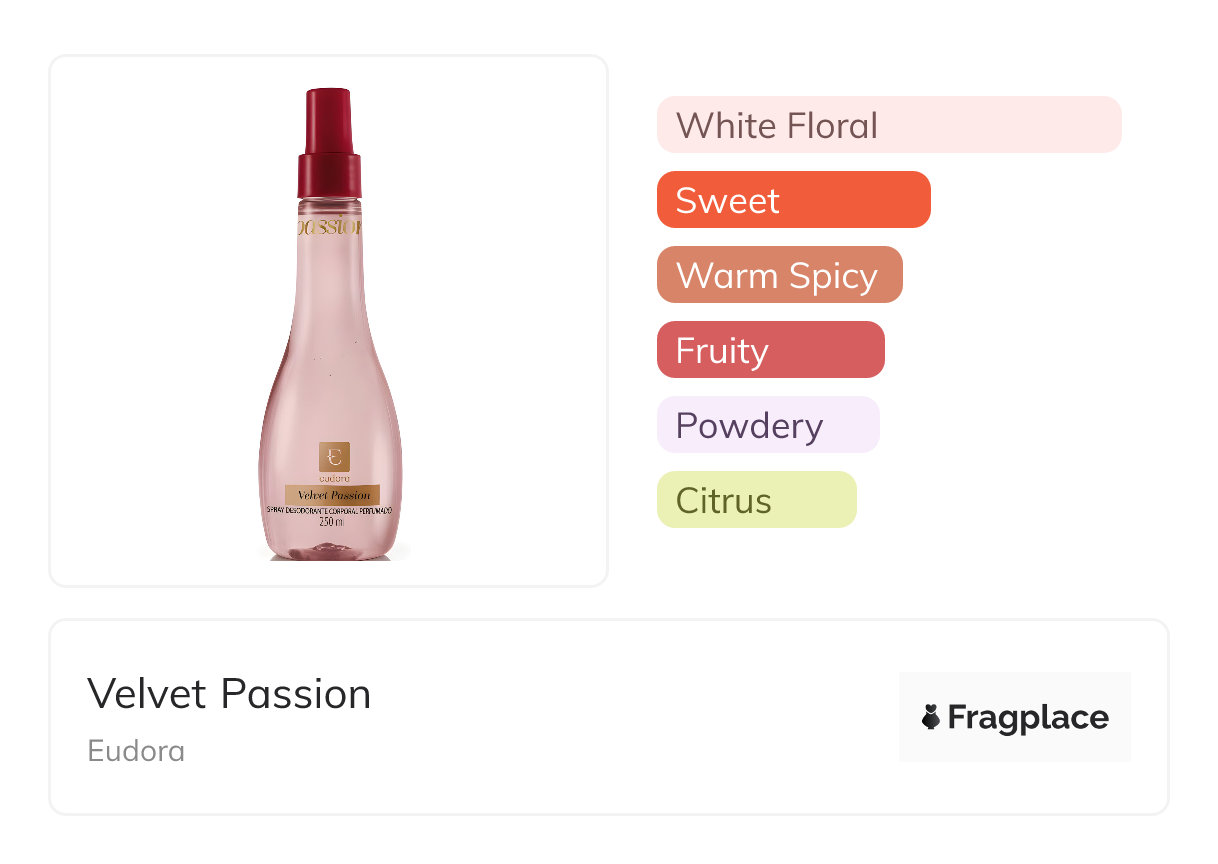This screenshot has width=1218, height=864.
Task: Open the Velvet Passion fragrance title
Action: click(229, 694)
